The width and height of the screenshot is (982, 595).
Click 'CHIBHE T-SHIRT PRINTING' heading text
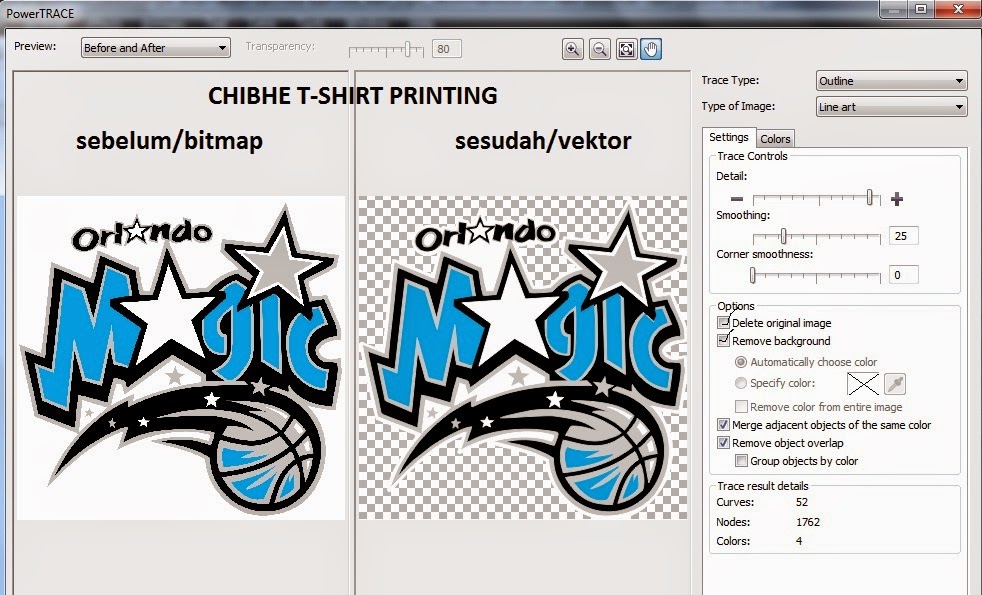tap(353, 96)
